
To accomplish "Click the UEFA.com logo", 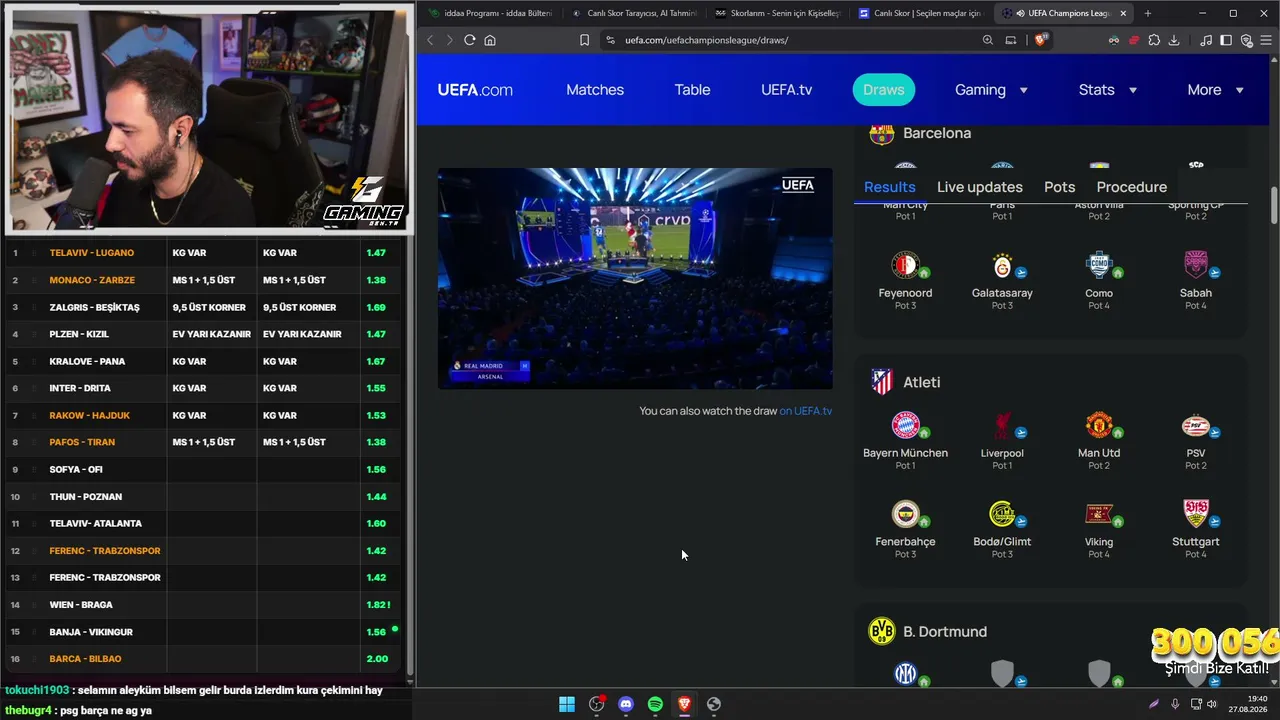I will coord(475,90).
